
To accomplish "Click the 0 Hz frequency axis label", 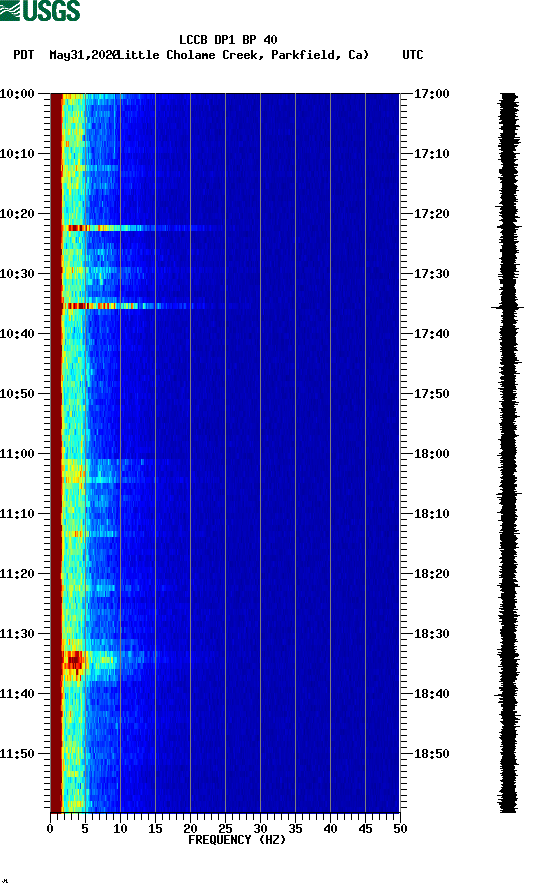I will [x=50, y=829].
